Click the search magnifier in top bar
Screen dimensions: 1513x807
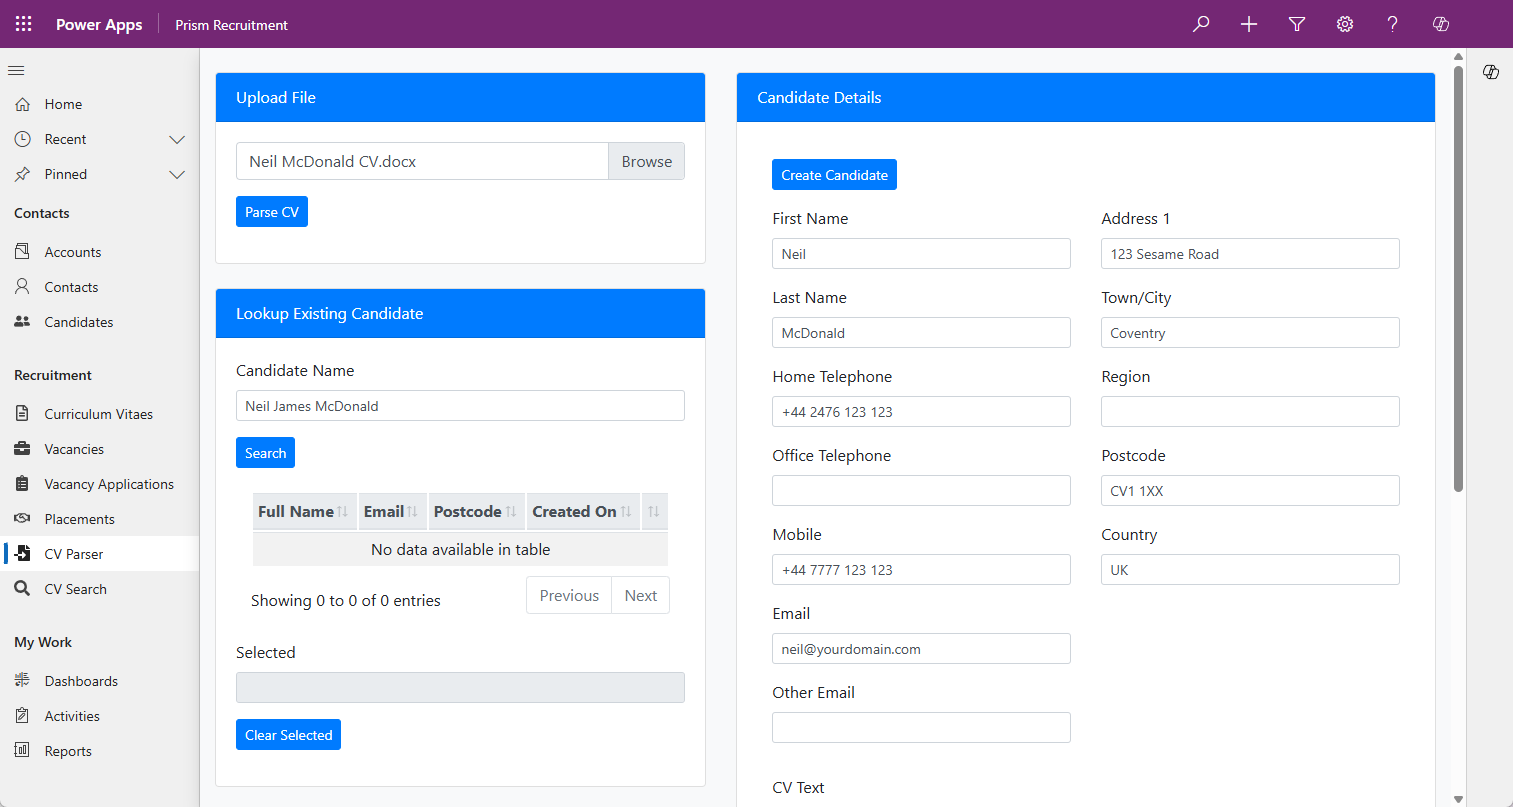click(x=1201, y=24)
